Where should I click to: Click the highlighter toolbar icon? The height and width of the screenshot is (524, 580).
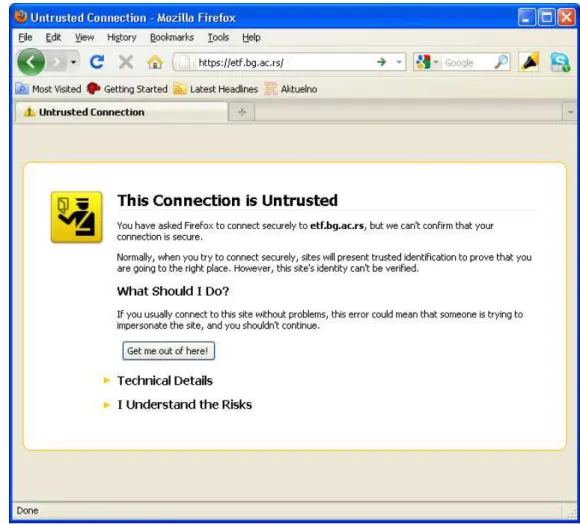click(529, 62)
